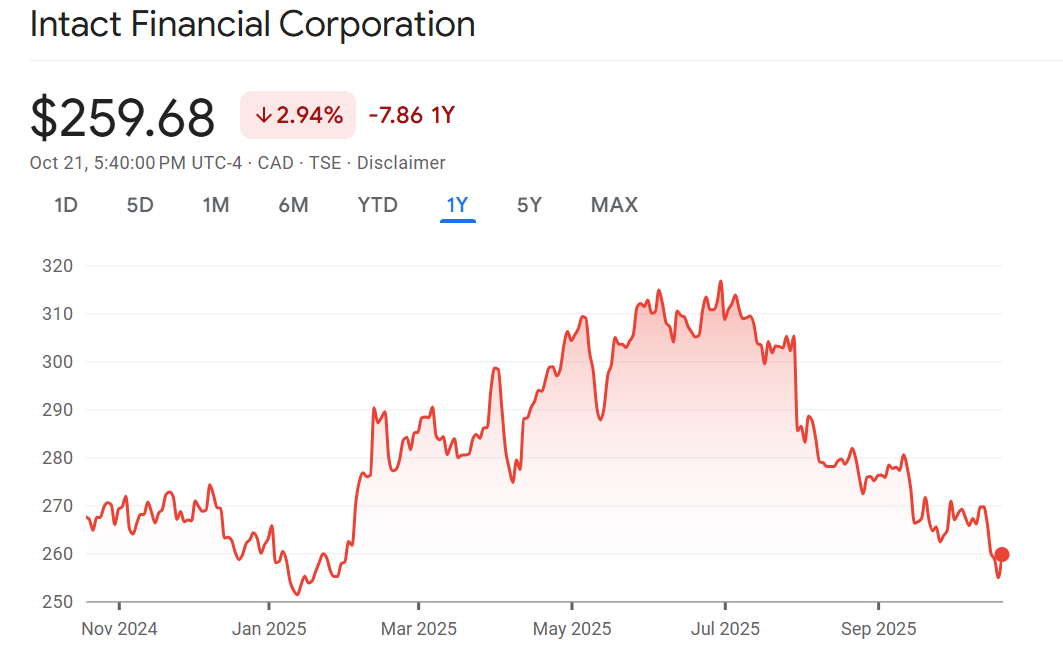Open the Disclaimer link
Viewport: 1063px width, 667px height.
point(401,163)
